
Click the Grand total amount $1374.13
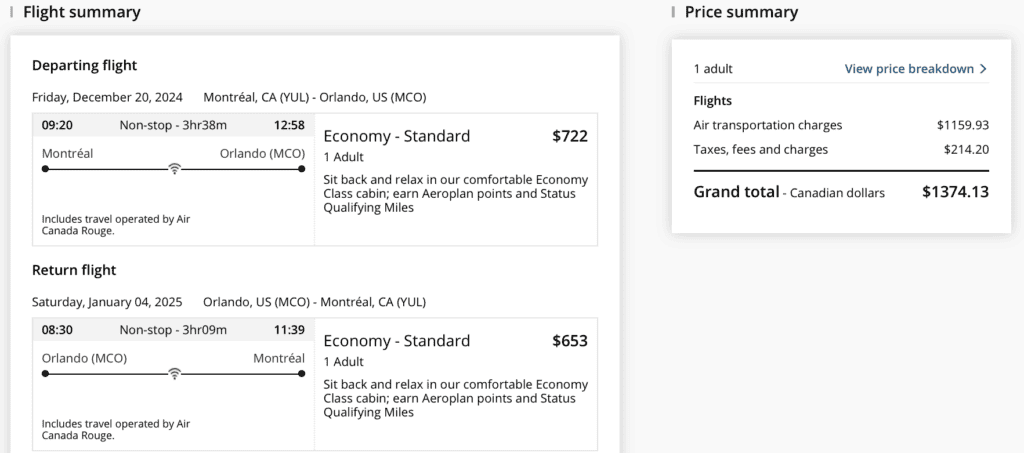[955, 192]
